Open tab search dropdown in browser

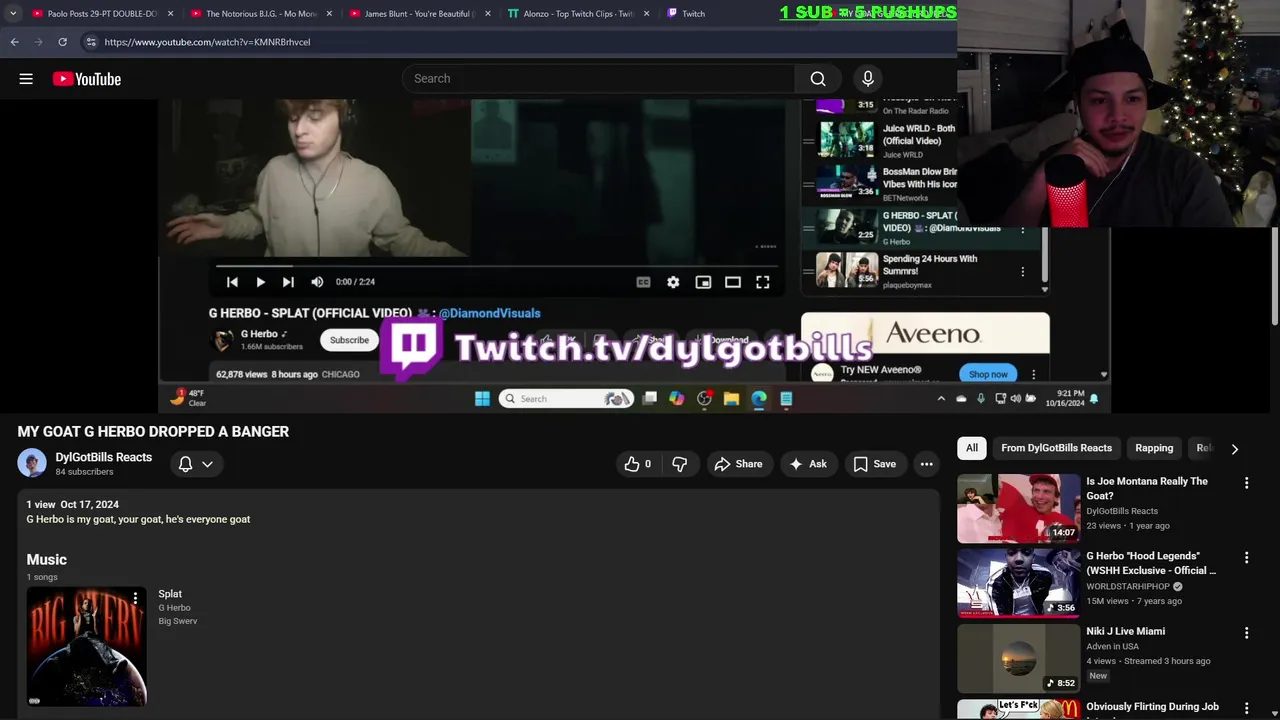(12, 13)
